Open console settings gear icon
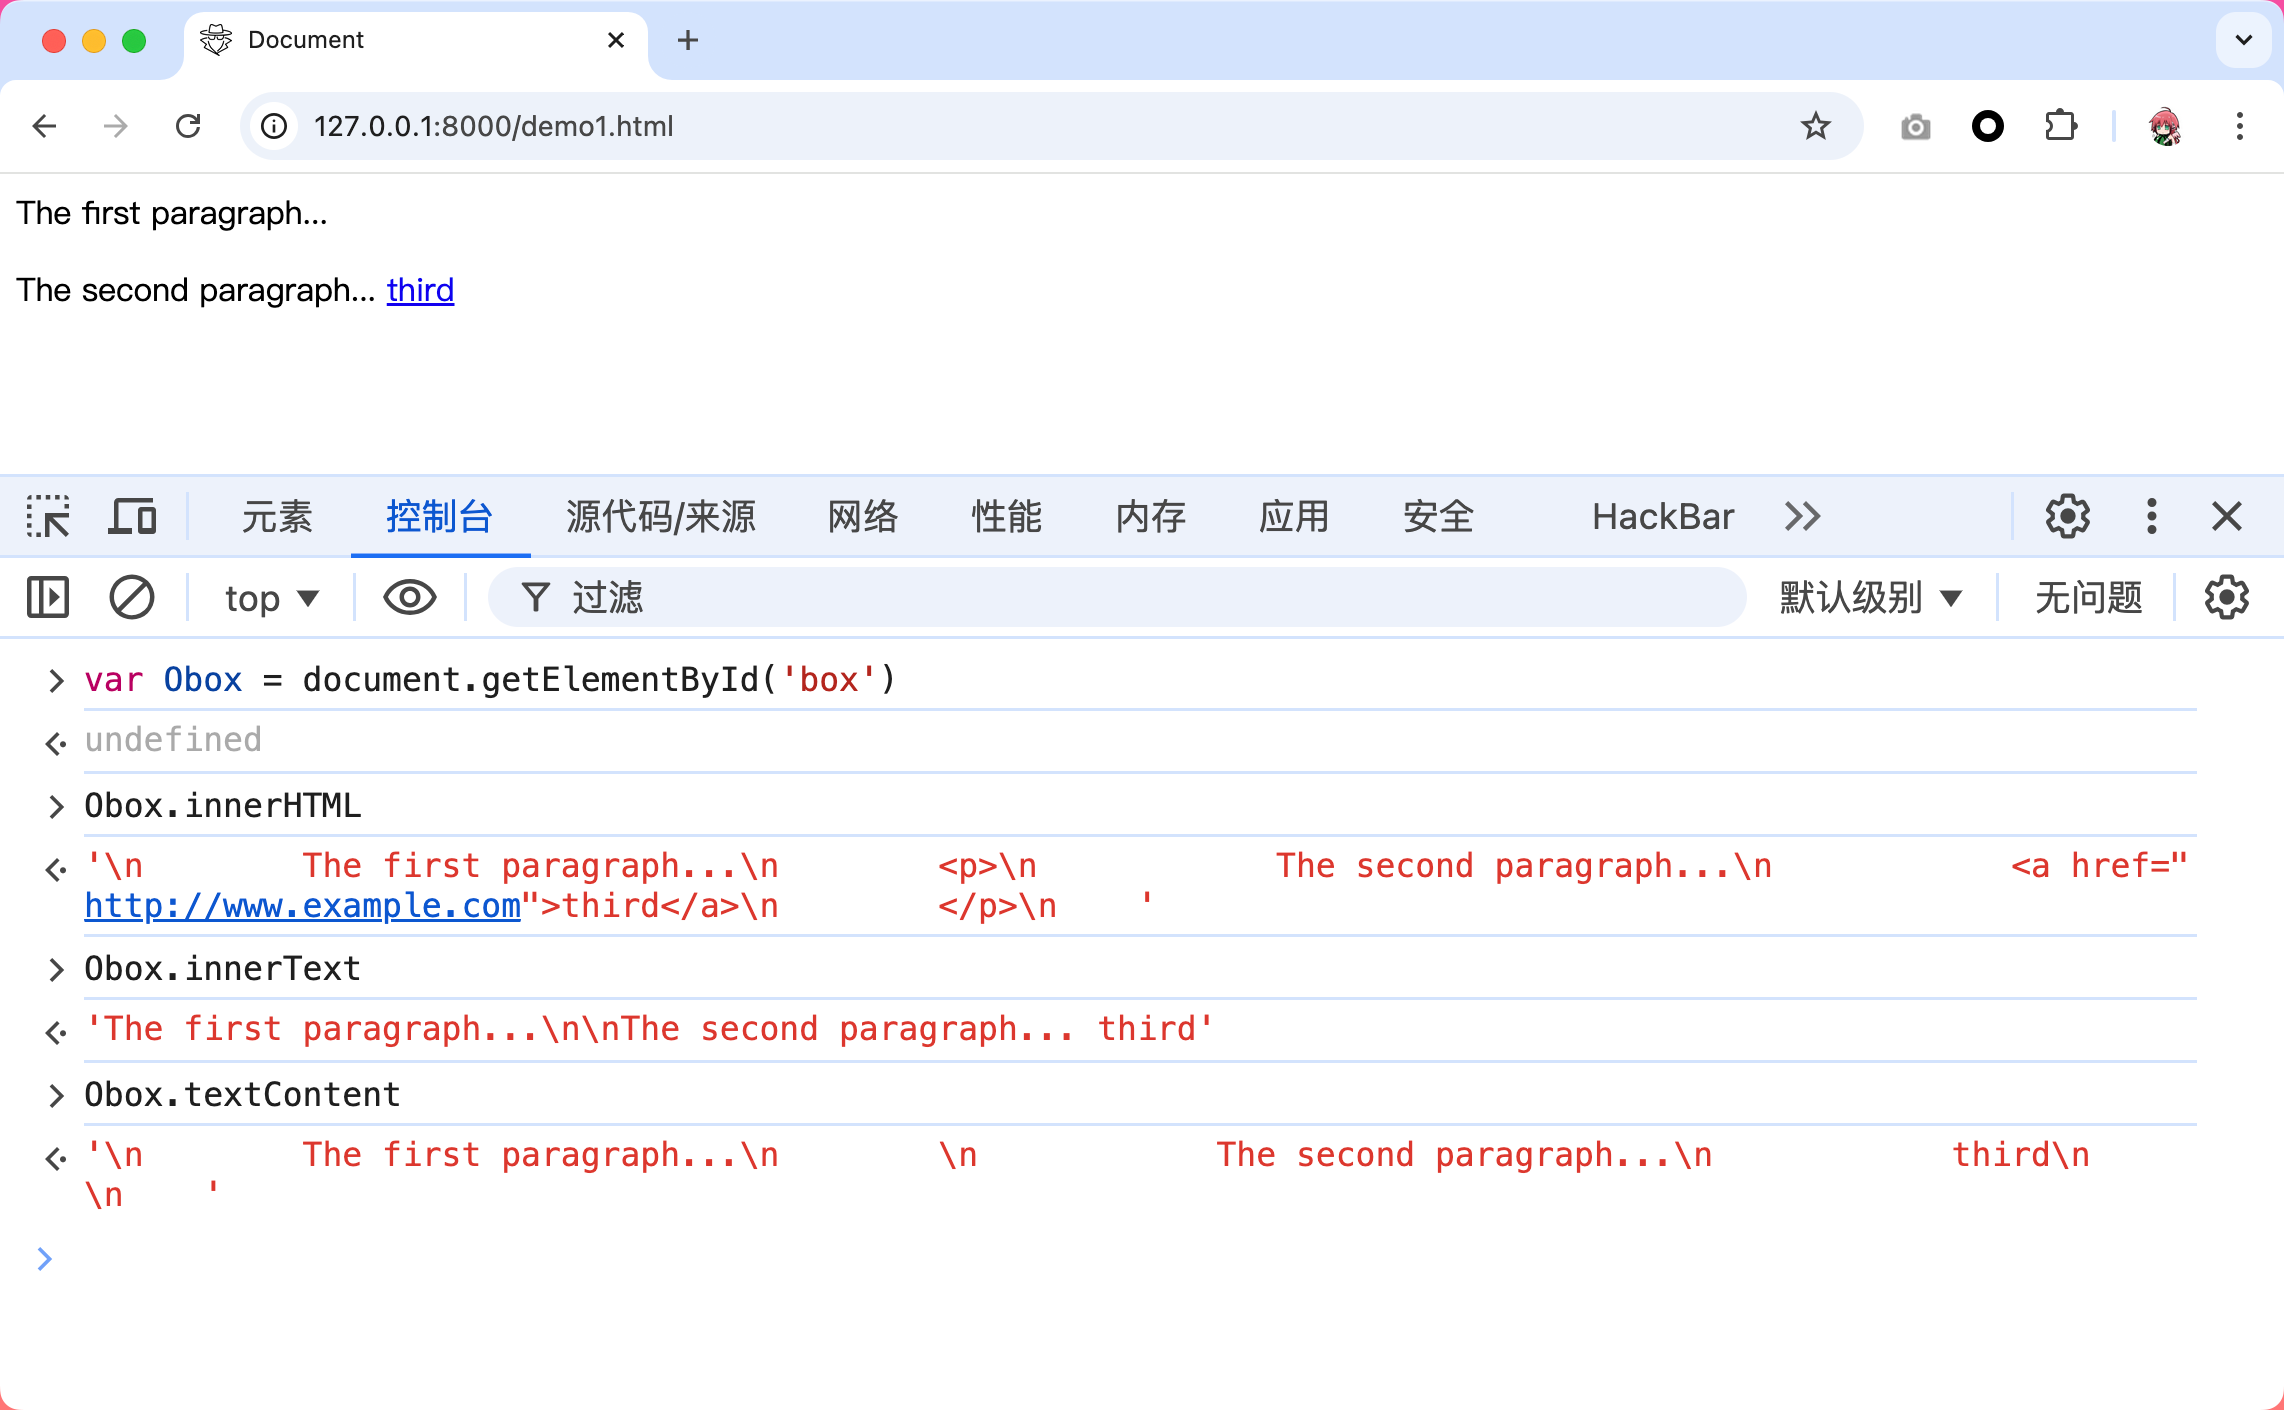Image resolution: width=2284 pixels, height=1410 pixels. point(2226,598)
